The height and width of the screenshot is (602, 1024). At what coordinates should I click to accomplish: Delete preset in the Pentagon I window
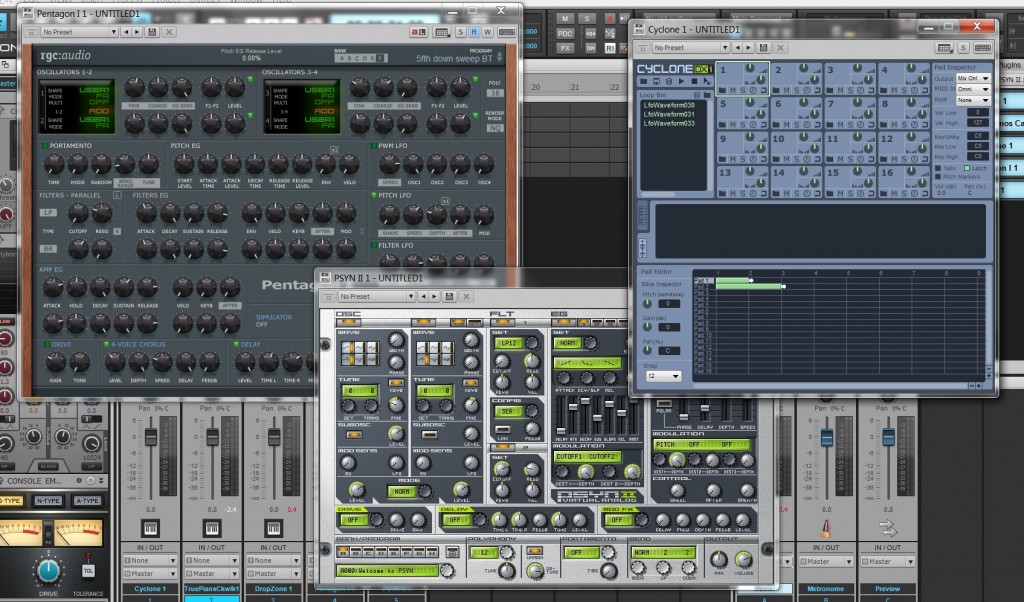(168, 32)
